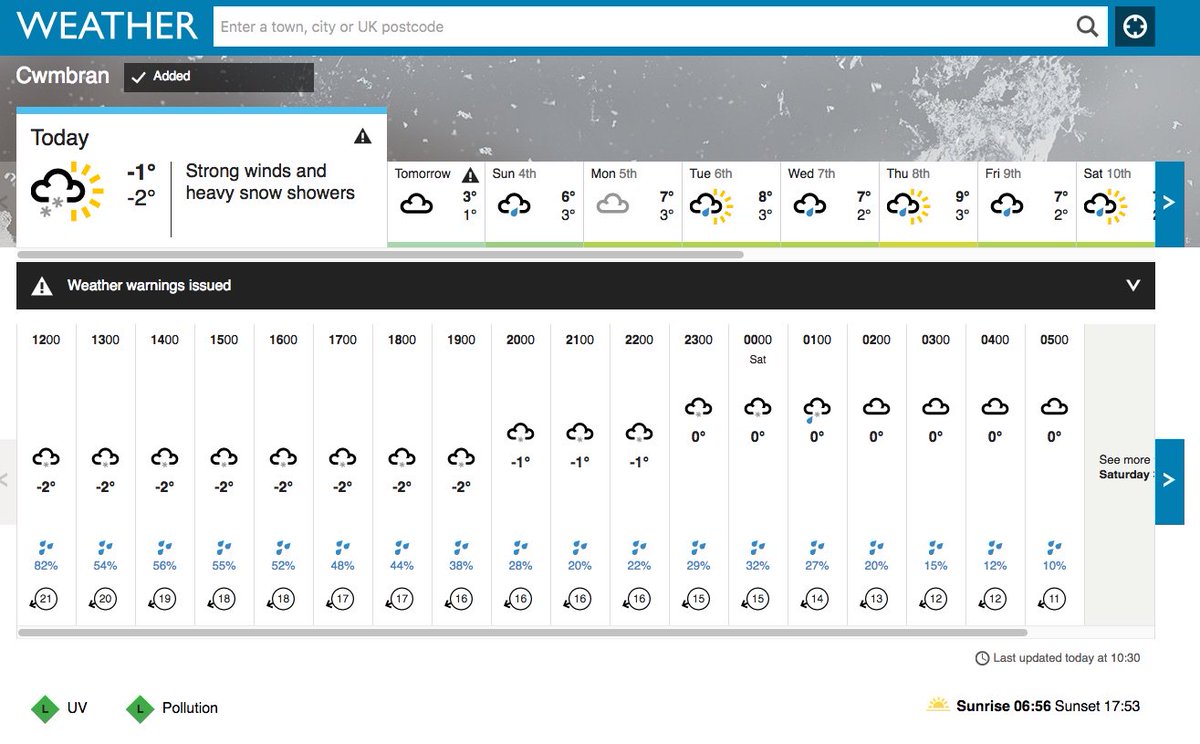
Task: Click the wind speed 21 circle icon
Action: click(x=43, y=599)
